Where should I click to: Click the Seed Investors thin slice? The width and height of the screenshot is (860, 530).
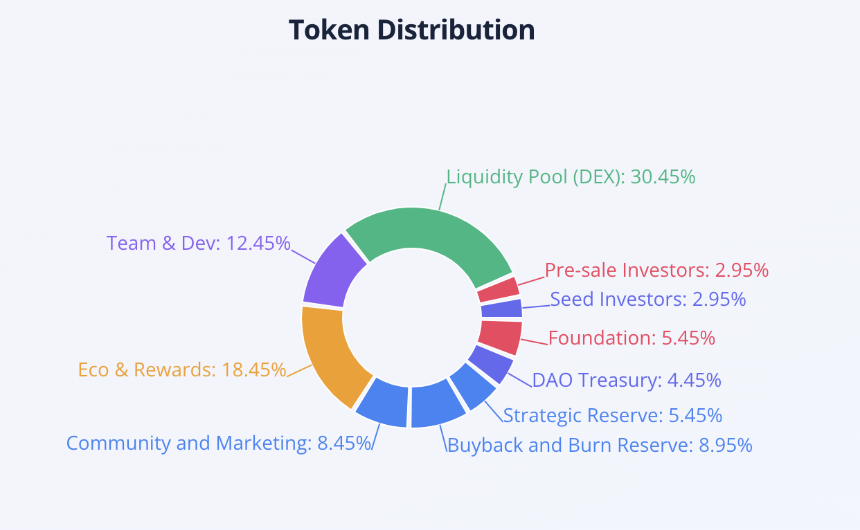[x=501, y=308]
